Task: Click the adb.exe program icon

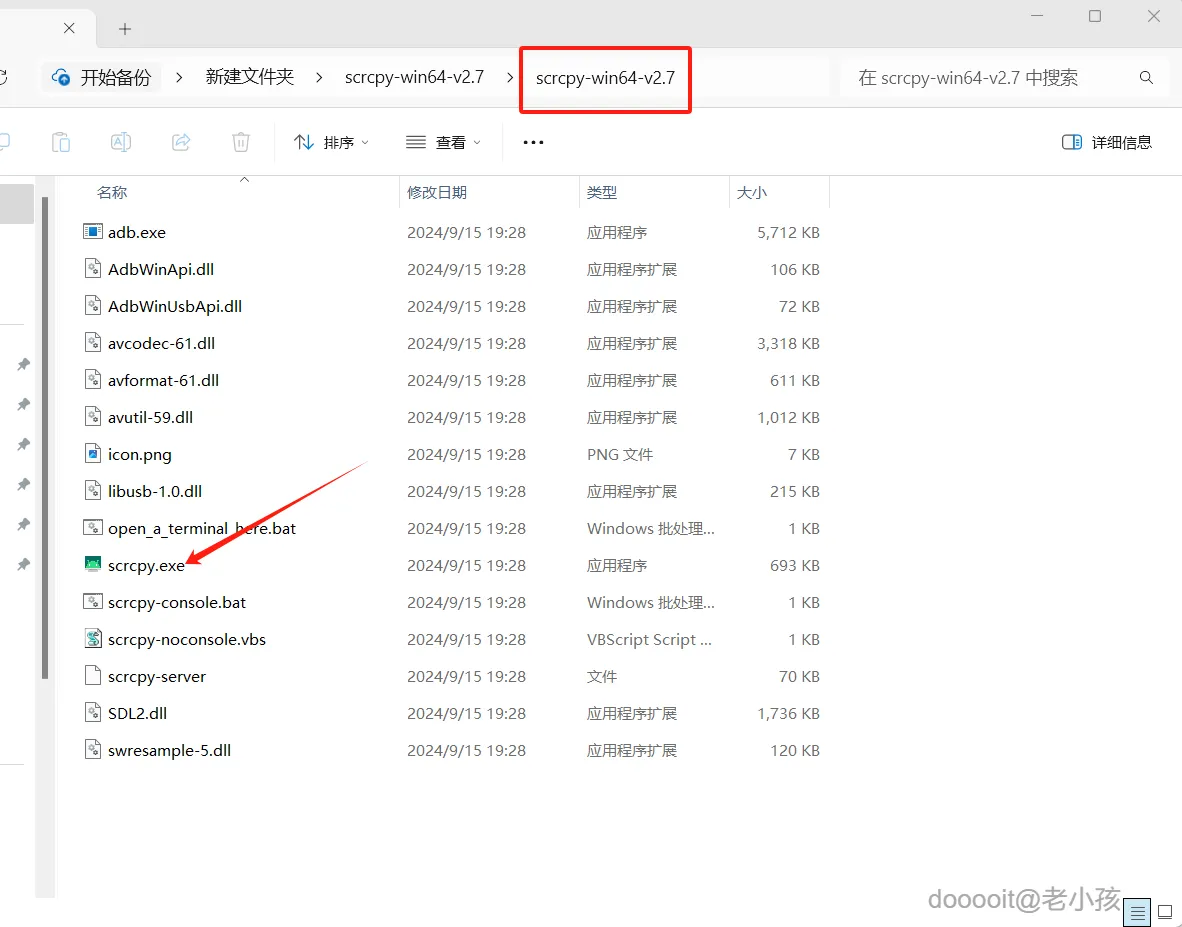Action: pos(91,231)
